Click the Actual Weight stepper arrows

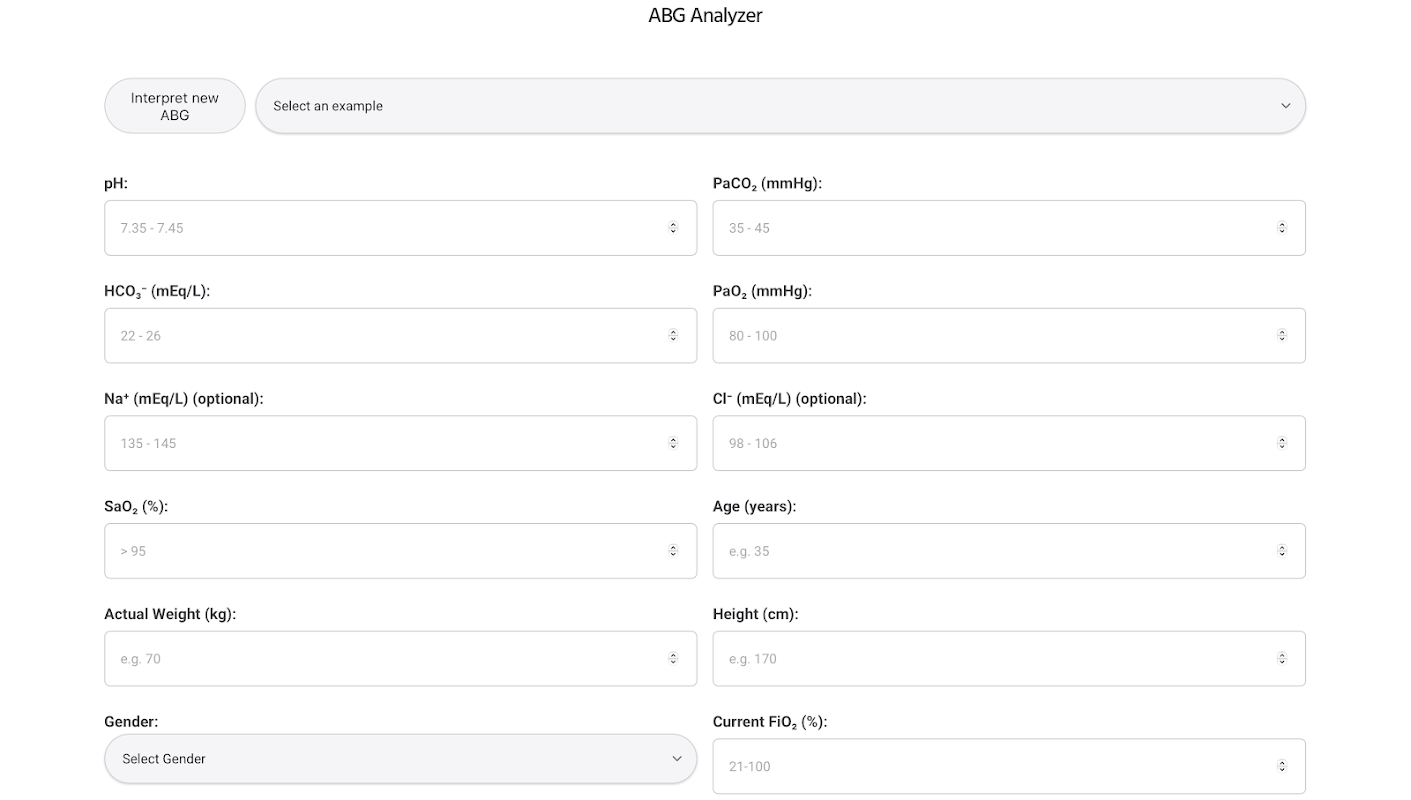tap(673, 659)
